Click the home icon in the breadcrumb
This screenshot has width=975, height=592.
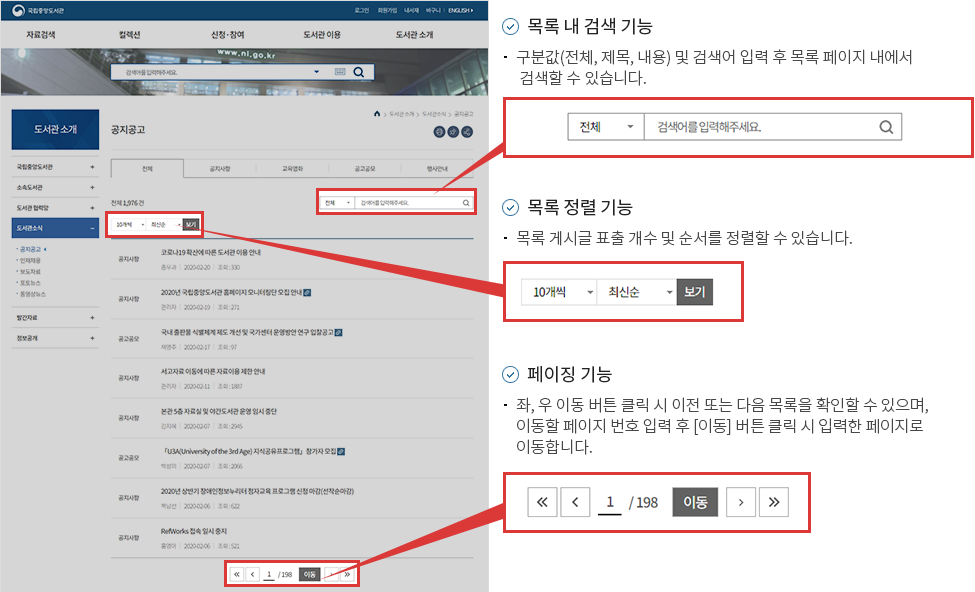(376, 115)
